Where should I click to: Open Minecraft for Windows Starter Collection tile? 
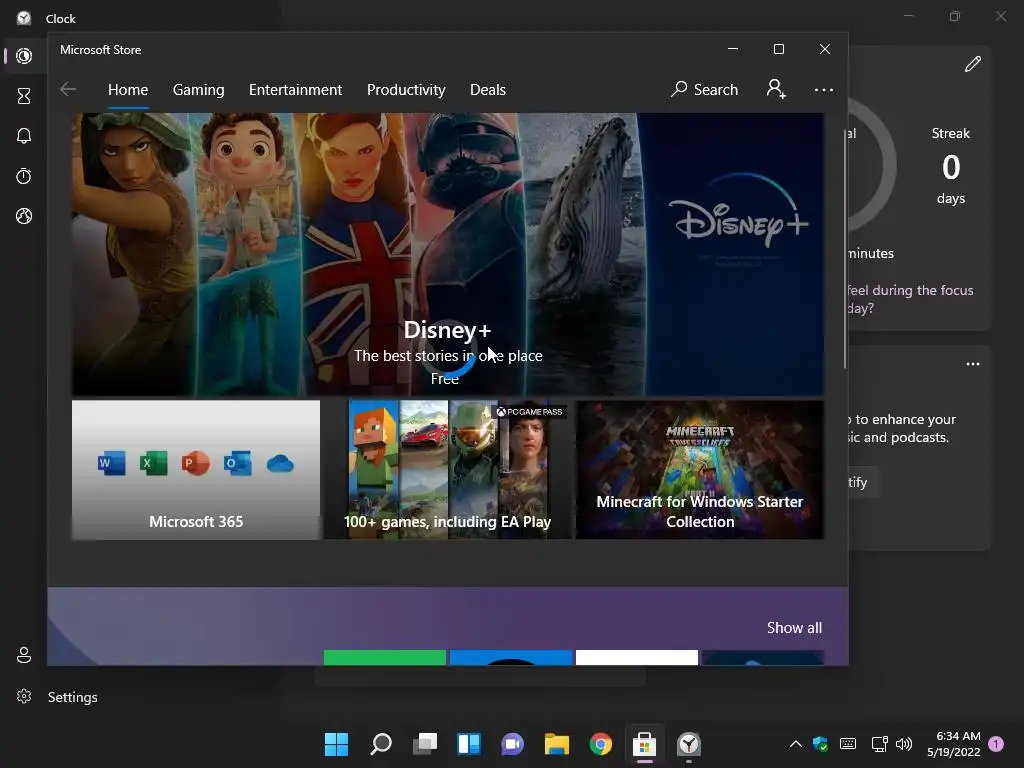click(x=700, y=470)
